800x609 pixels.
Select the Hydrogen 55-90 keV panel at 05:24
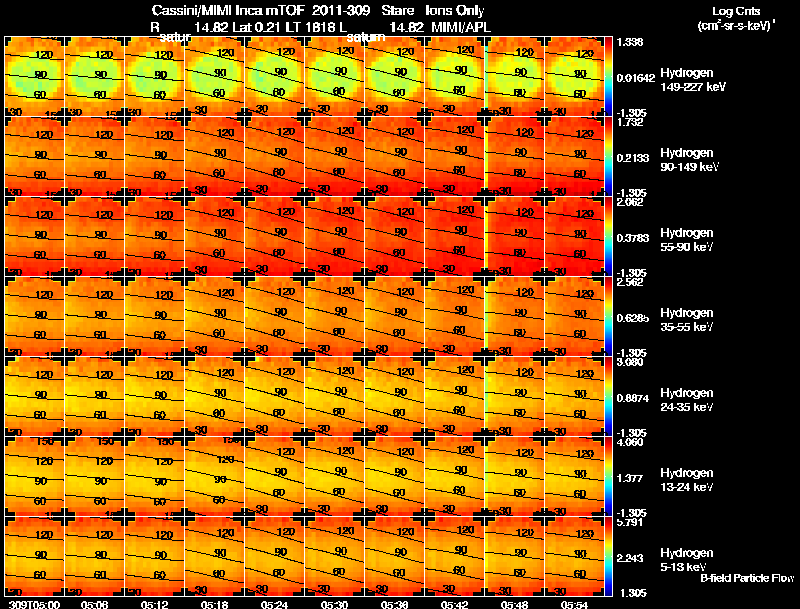pos(274,237)
